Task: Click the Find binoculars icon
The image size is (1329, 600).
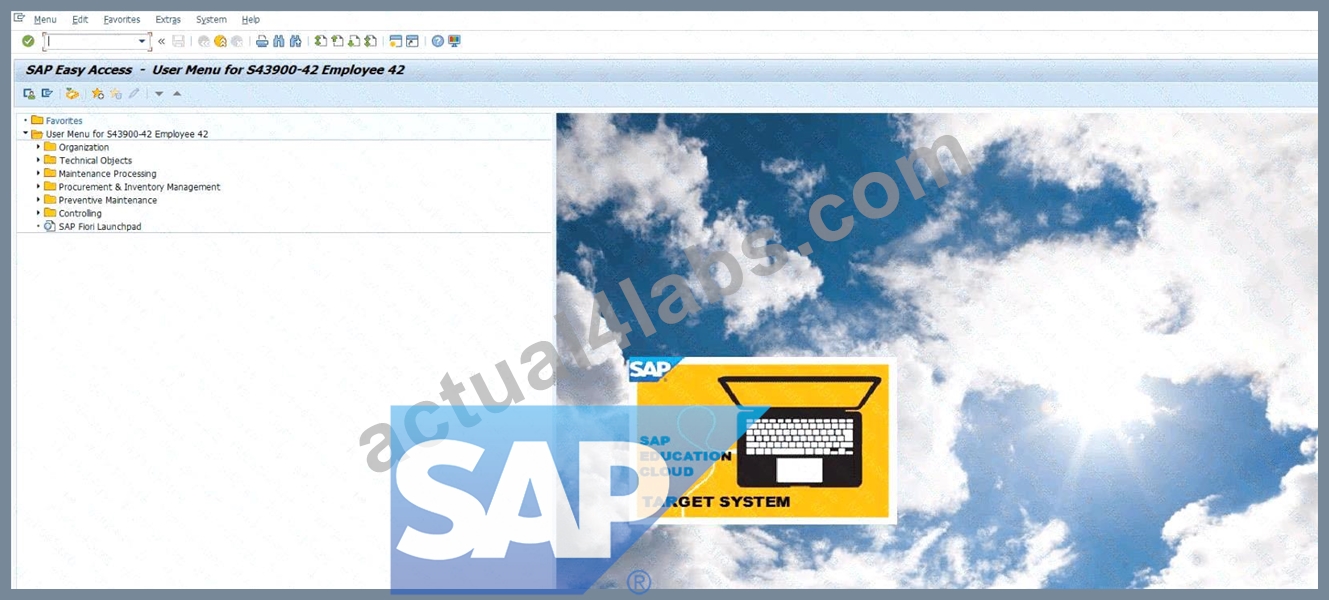Action: coord(279,41)
